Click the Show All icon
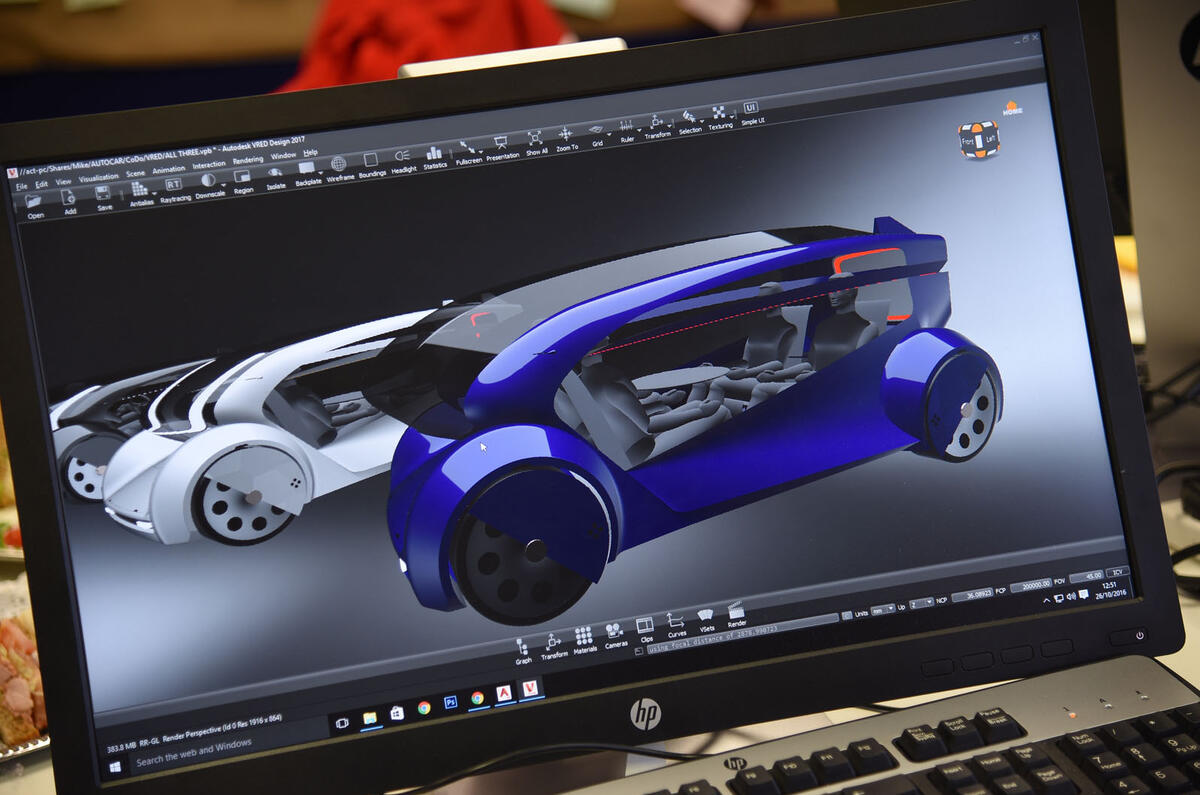The image size is (1200, 795). tap(535, 139)
